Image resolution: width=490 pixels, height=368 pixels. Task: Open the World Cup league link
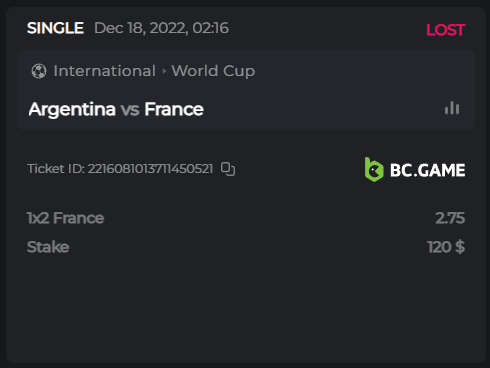(213, 71)
